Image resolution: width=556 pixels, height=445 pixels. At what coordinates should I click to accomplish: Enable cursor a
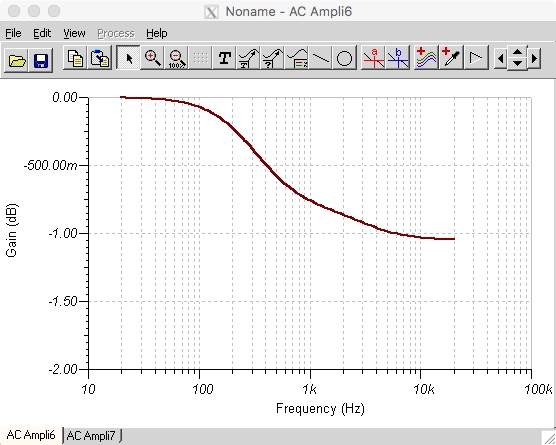point(373,57)
